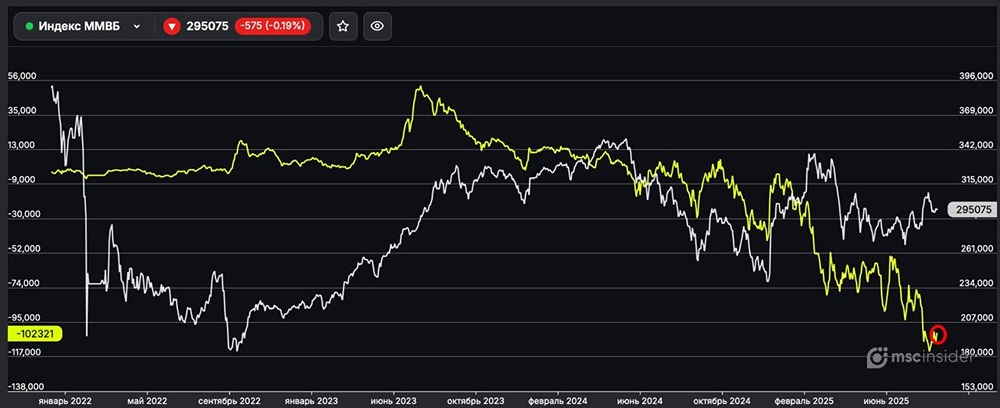Image resolution: width=1000 pixels, height=408 pixels.
Task: Click the -52,000 left axis value
Action: click(x=24, y=249)
